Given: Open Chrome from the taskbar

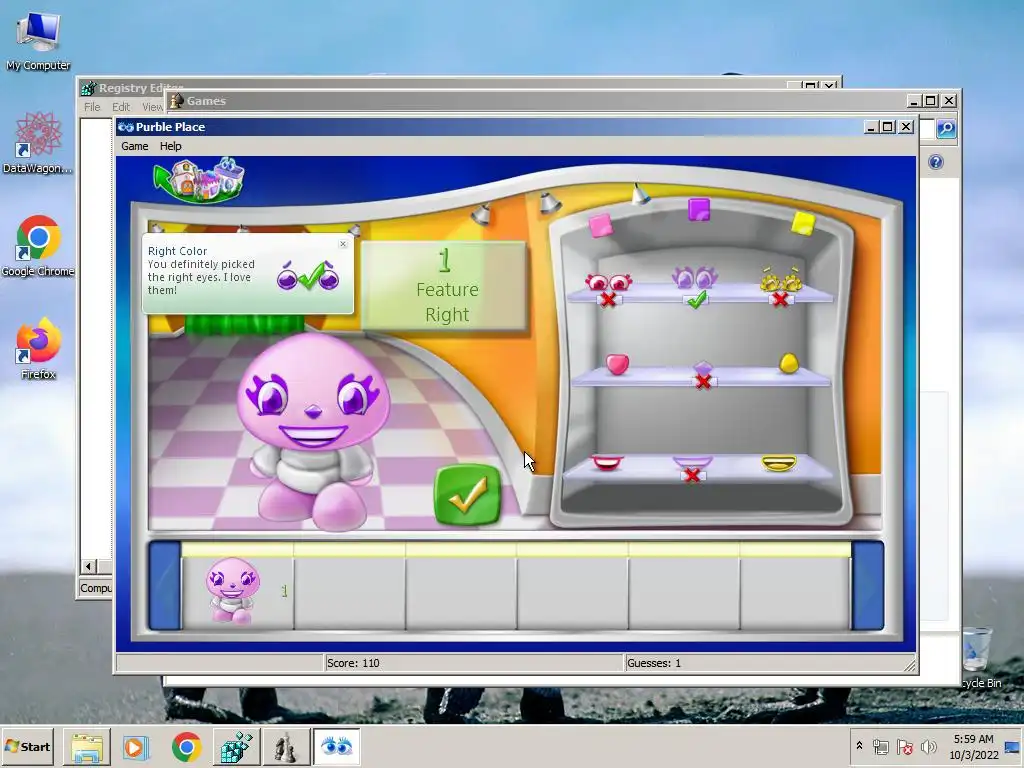Looking at the screenshot, I should [186, 746].
